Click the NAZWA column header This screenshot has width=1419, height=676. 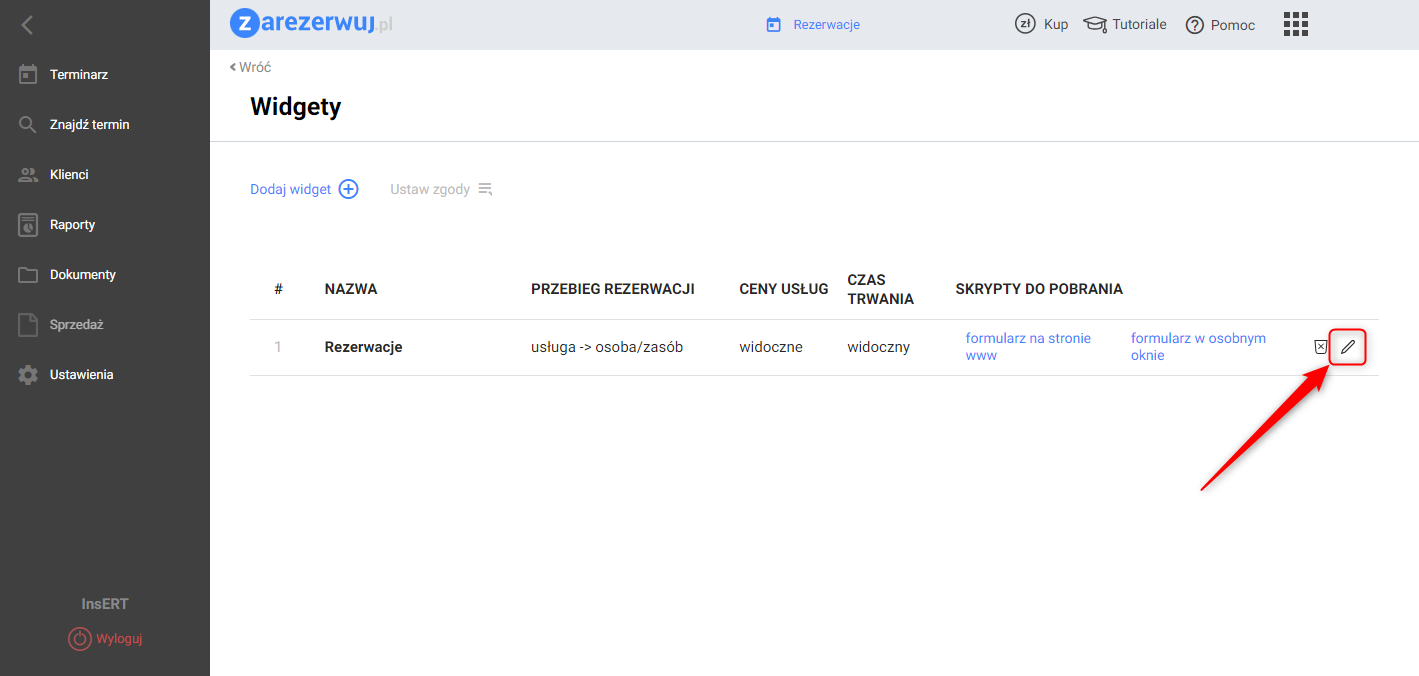[x=351, y=289]
